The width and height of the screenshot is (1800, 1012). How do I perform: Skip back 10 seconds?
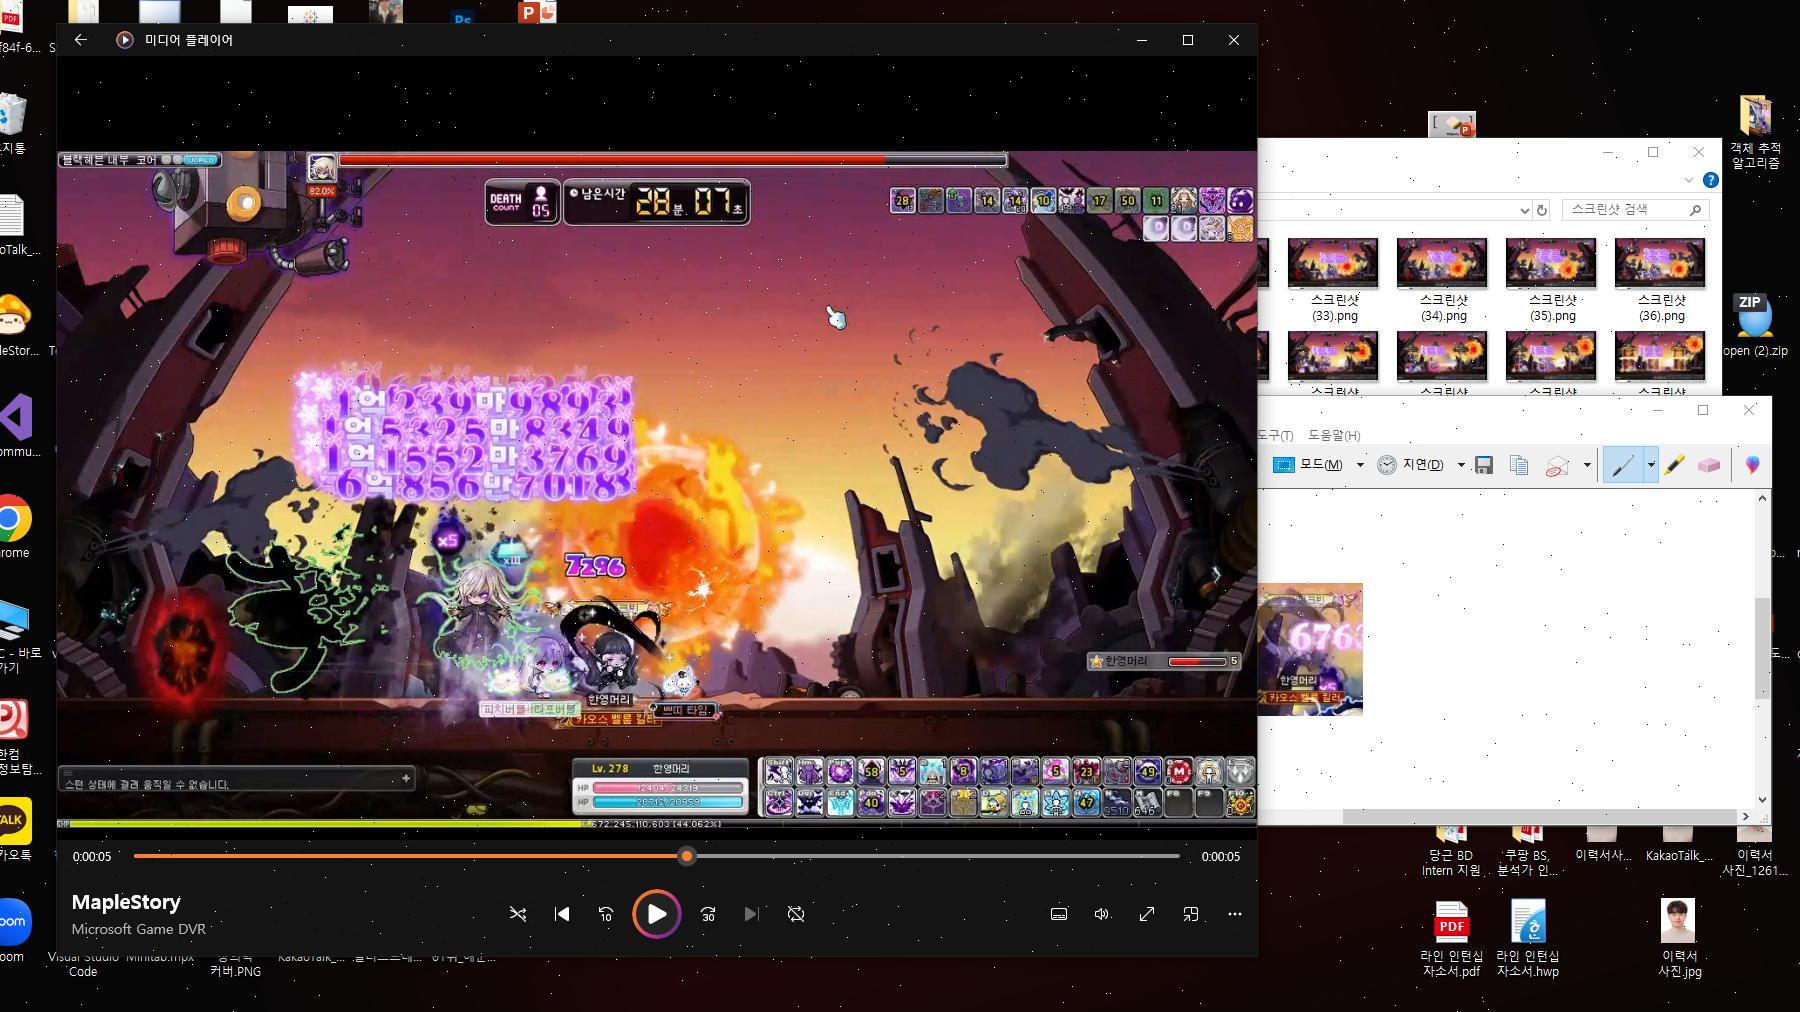[x=606, y=914]
